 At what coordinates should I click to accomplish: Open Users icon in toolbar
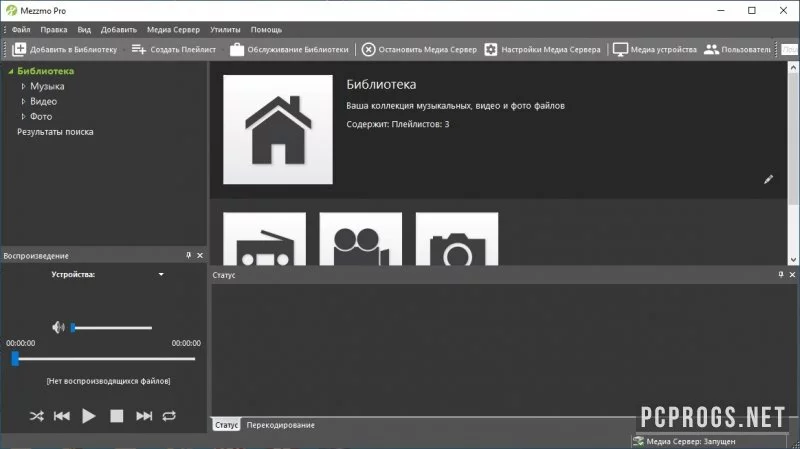711,49
